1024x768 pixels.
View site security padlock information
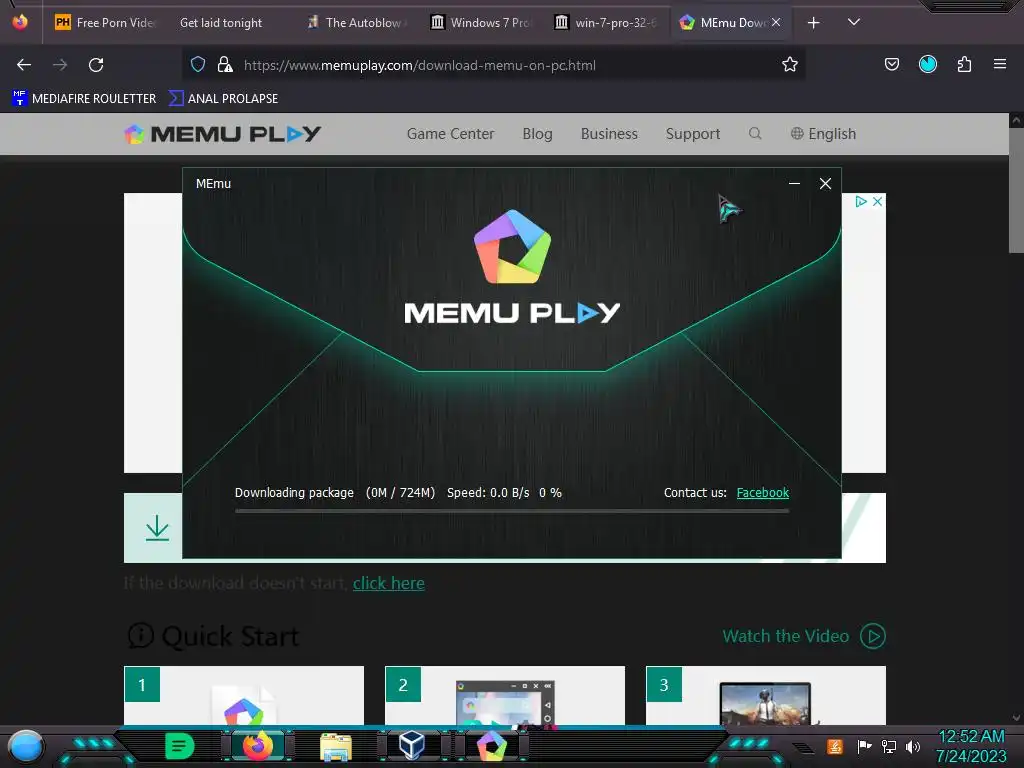point(225,64)
